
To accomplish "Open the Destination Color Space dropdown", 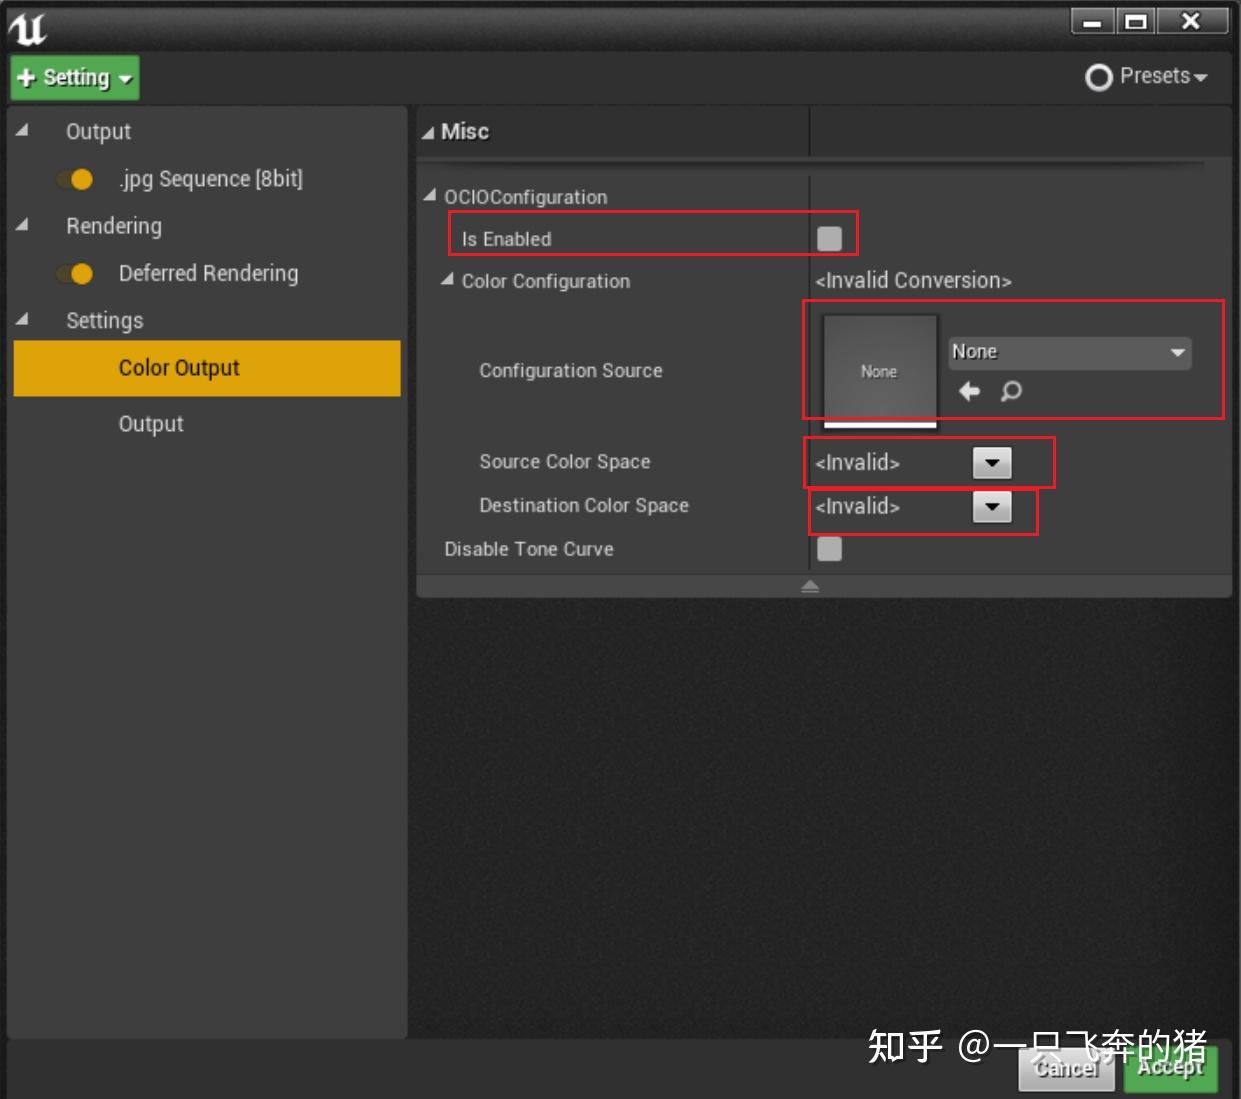I will tap(991, 507).
